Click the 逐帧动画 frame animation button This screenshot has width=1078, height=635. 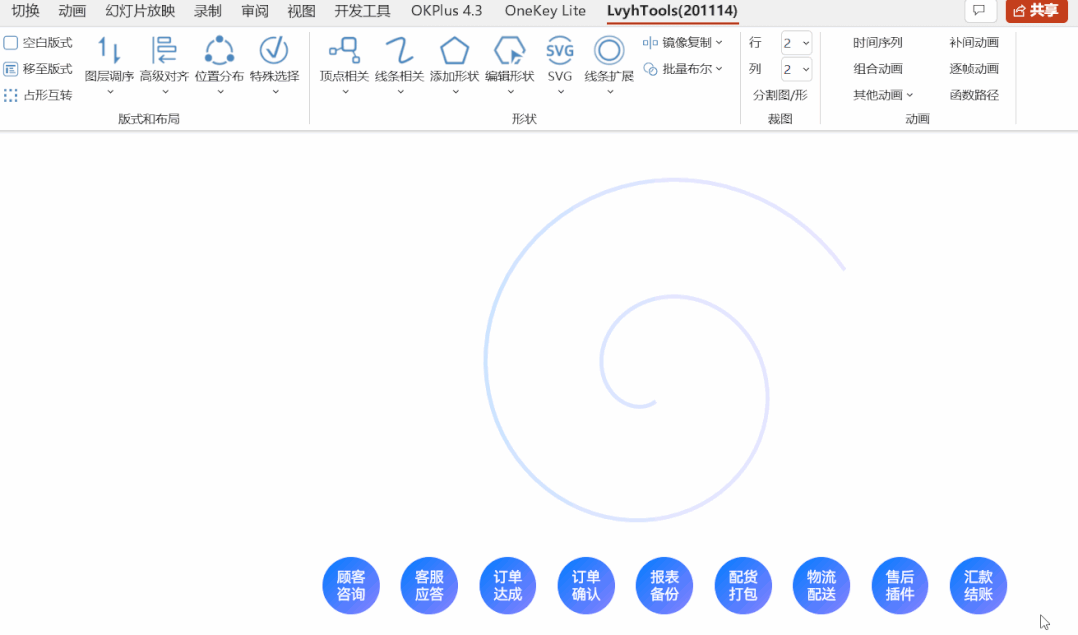[974, 69]
